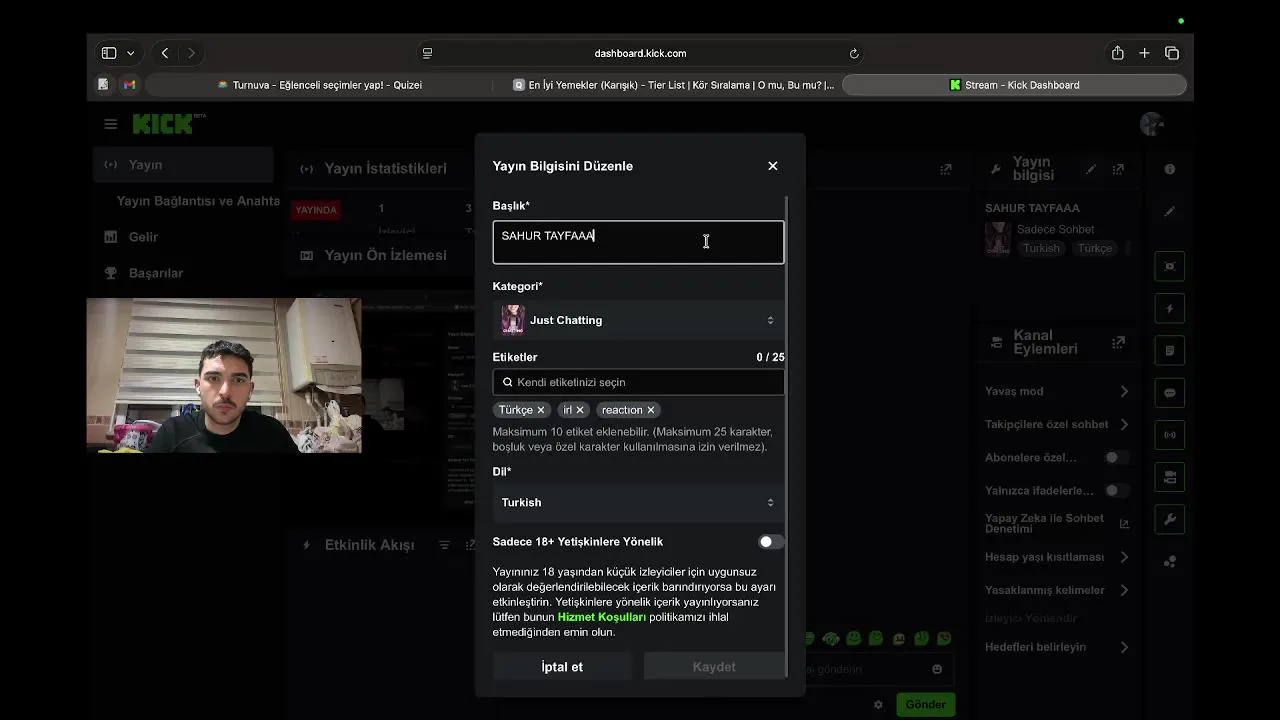The height and width of the screenshot is (720, 1280).
Task: Remove the irl tag
Action: 580,410
